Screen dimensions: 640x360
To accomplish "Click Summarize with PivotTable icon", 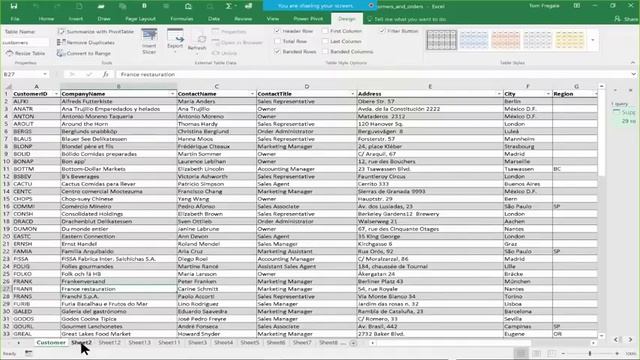I will (61, 31).
